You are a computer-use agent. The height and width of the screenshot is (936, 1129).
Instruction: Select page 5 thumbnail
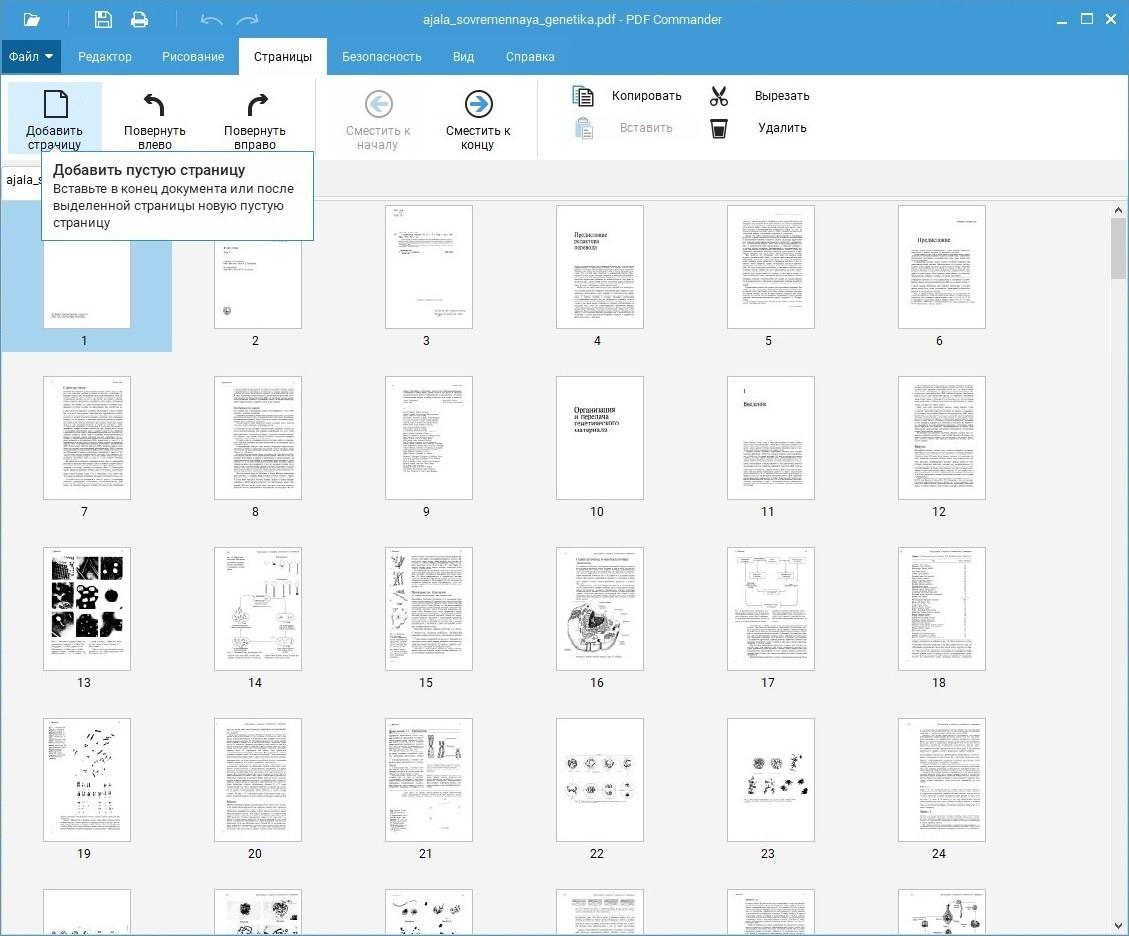[770, 266]
